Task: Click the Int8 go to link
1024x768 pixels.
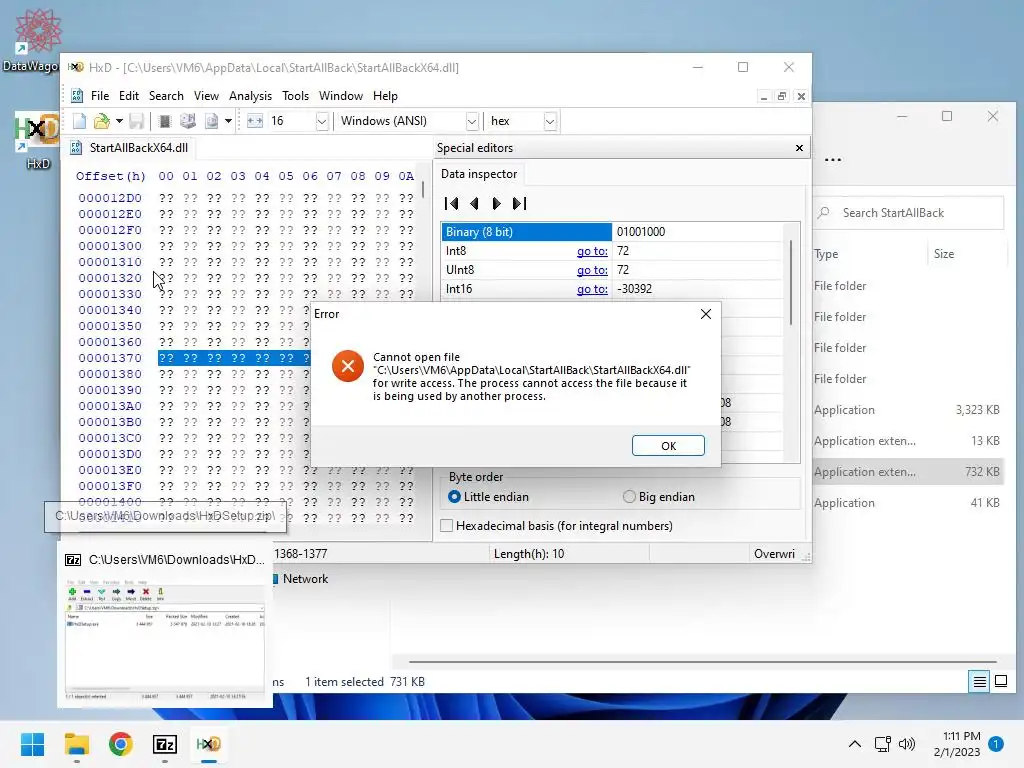Action: (592, 251)
